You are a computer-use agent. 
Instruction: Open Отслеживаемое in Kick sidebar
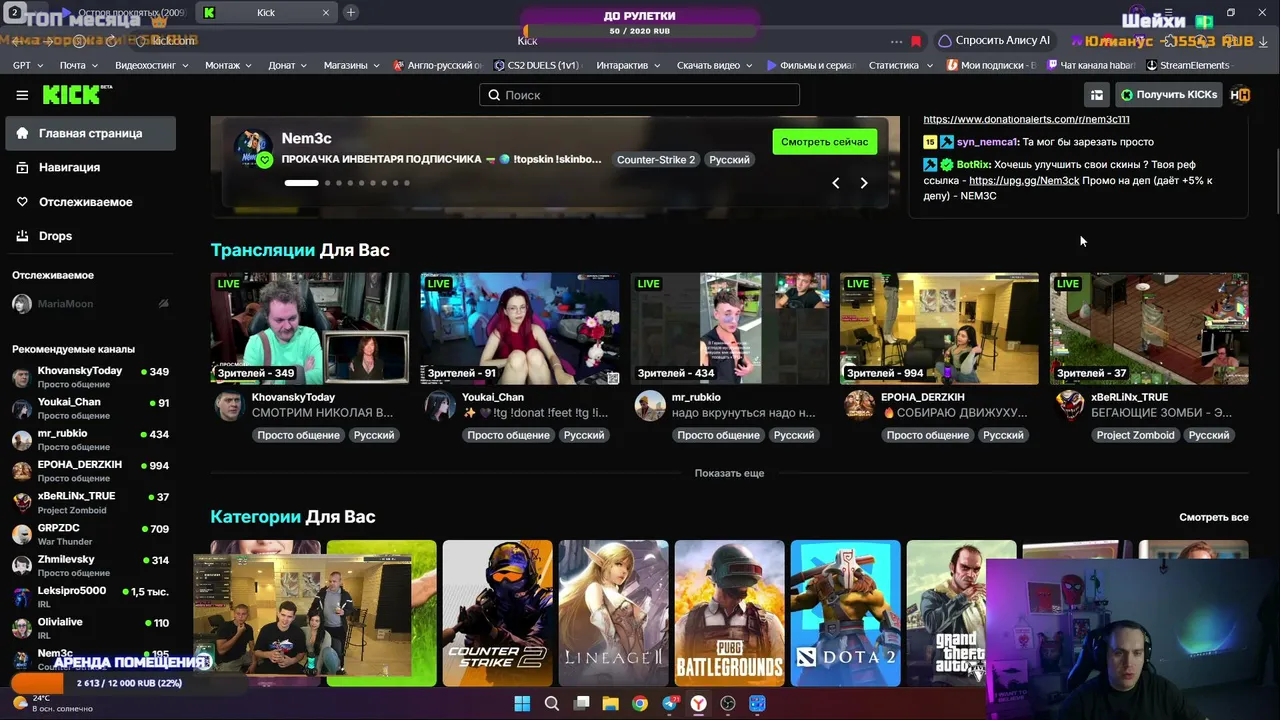(90, 202)
